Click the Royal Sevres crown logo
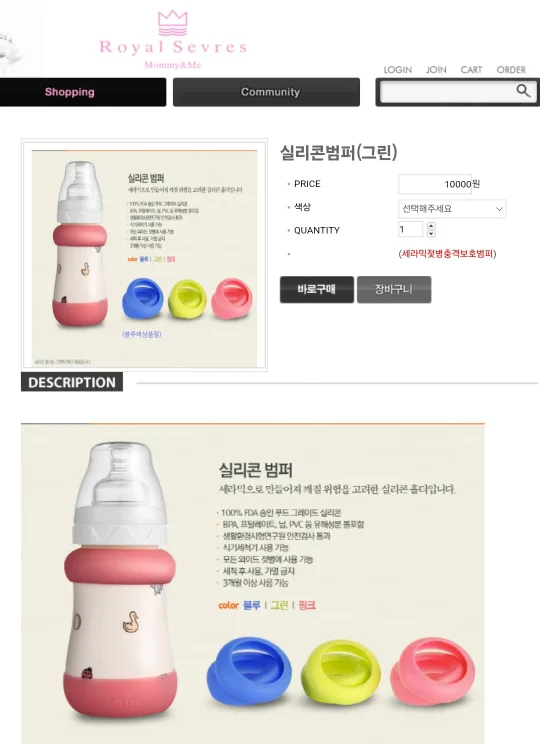Screen dimensions: 540x744 pyautogui.click(x=173, y=24)
